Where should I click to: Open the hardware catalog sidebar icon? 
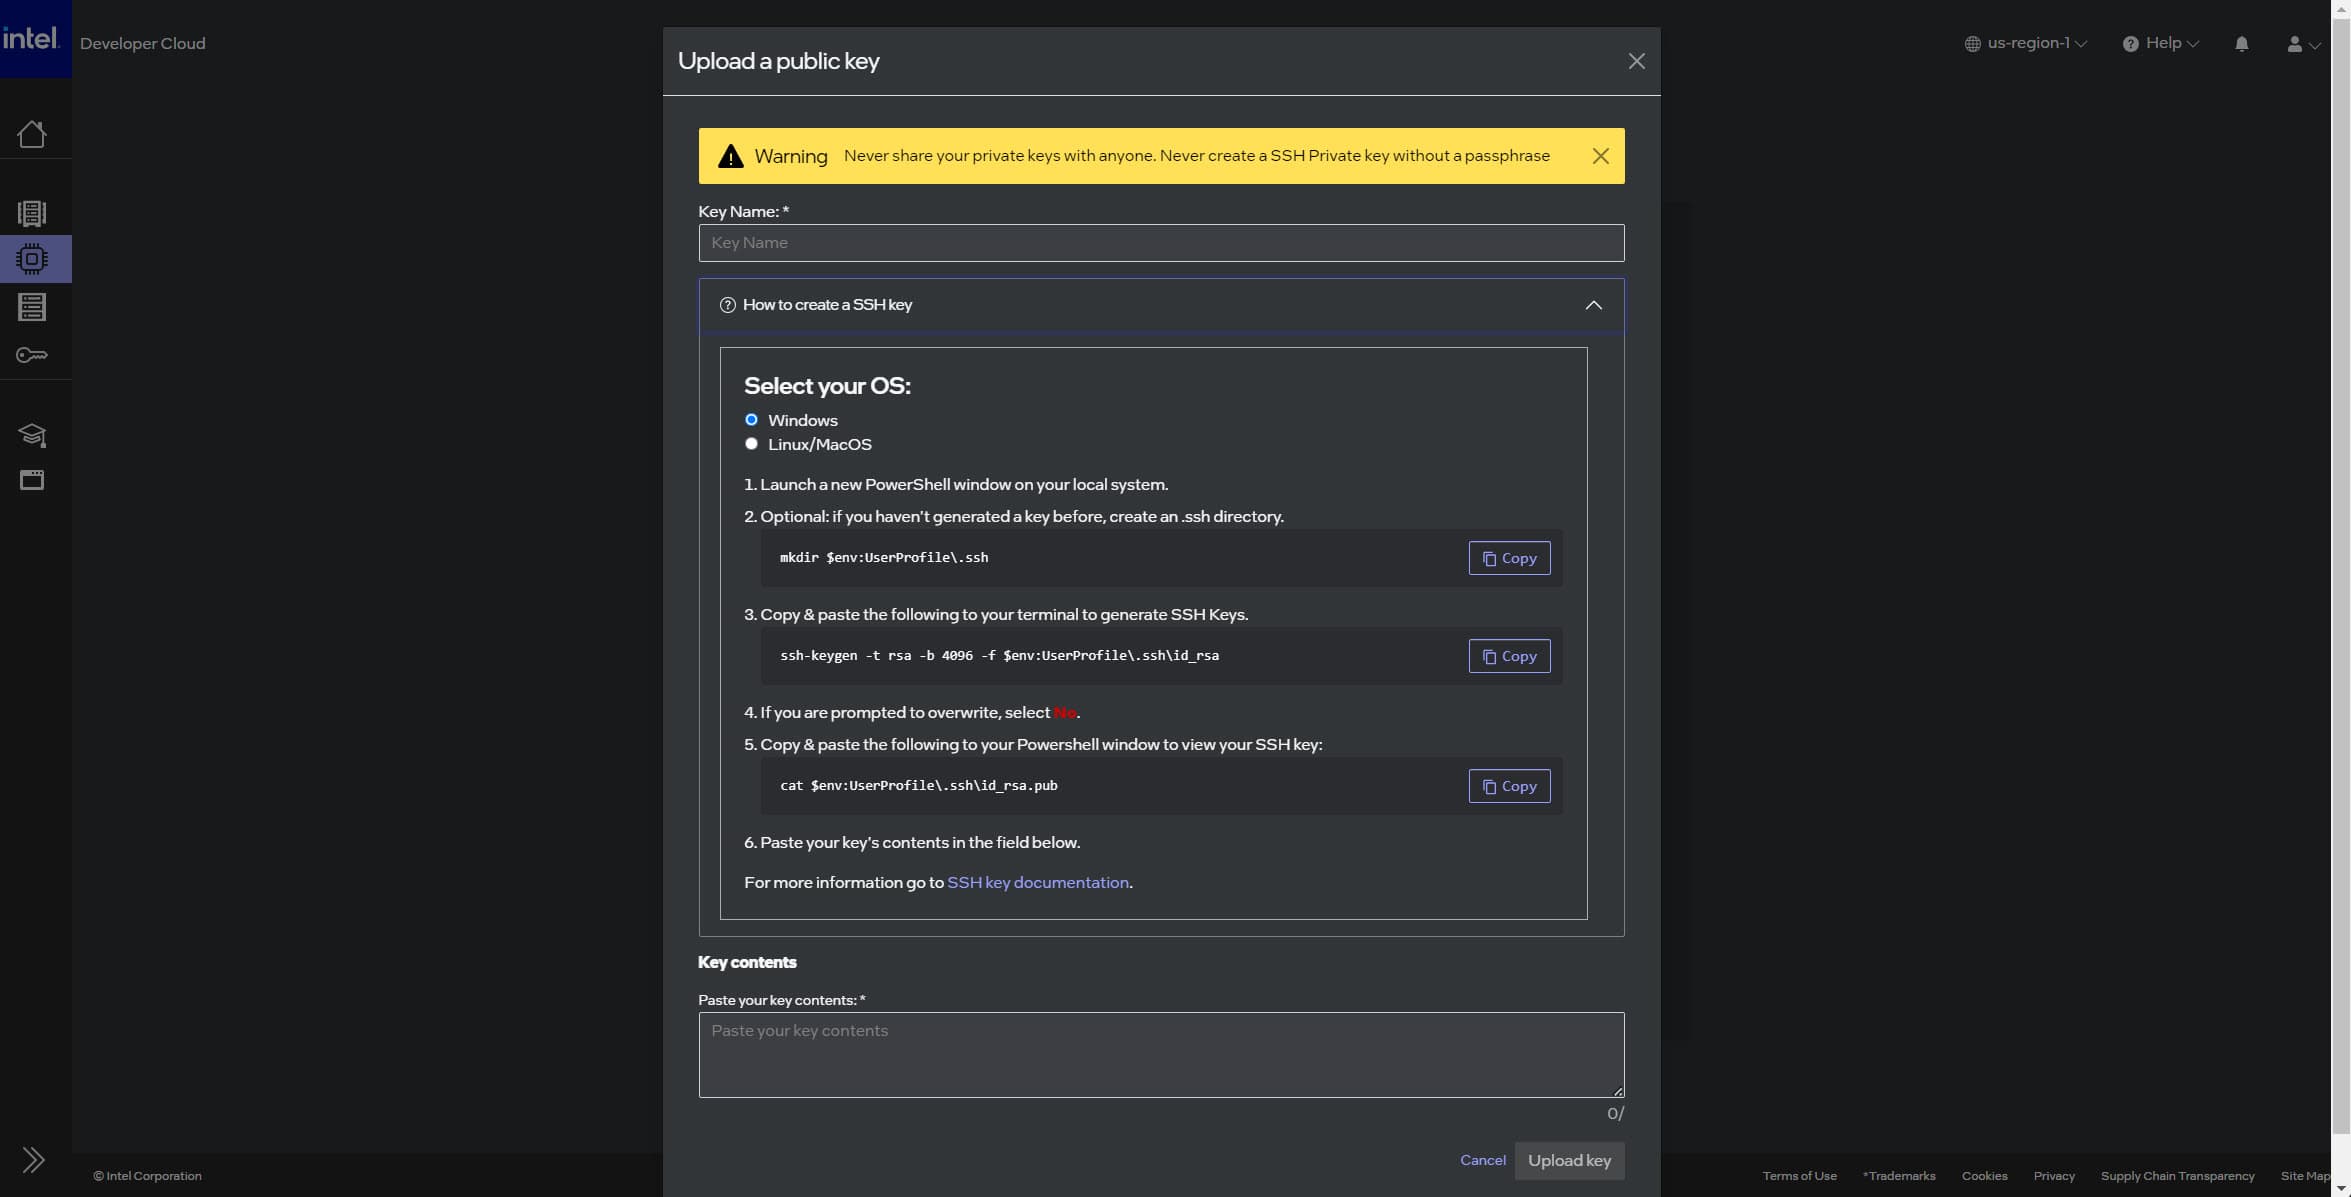32,213
